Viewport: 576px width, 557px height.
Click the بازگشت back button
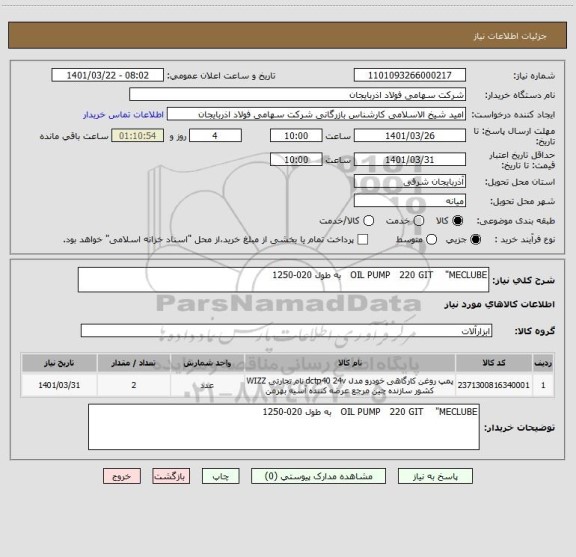[x=171, y=476]
